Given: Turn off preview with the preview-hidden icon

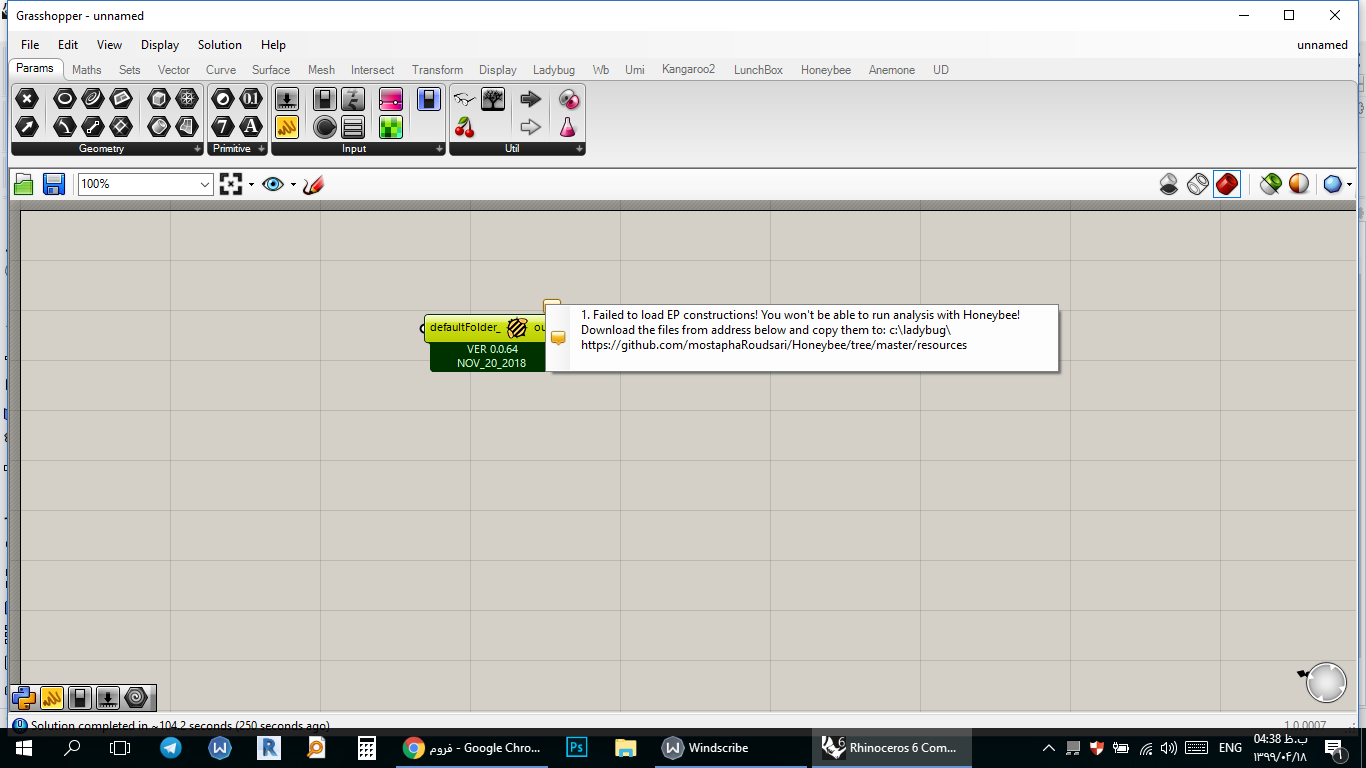Looking at the screenshot, I should tap(1169, 184).
